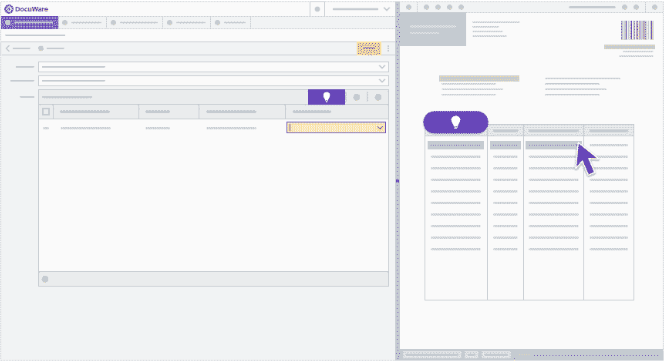This screenshot has height=361, width=664.
Task: Click the round icon at table footer
Action: [45, 279]
